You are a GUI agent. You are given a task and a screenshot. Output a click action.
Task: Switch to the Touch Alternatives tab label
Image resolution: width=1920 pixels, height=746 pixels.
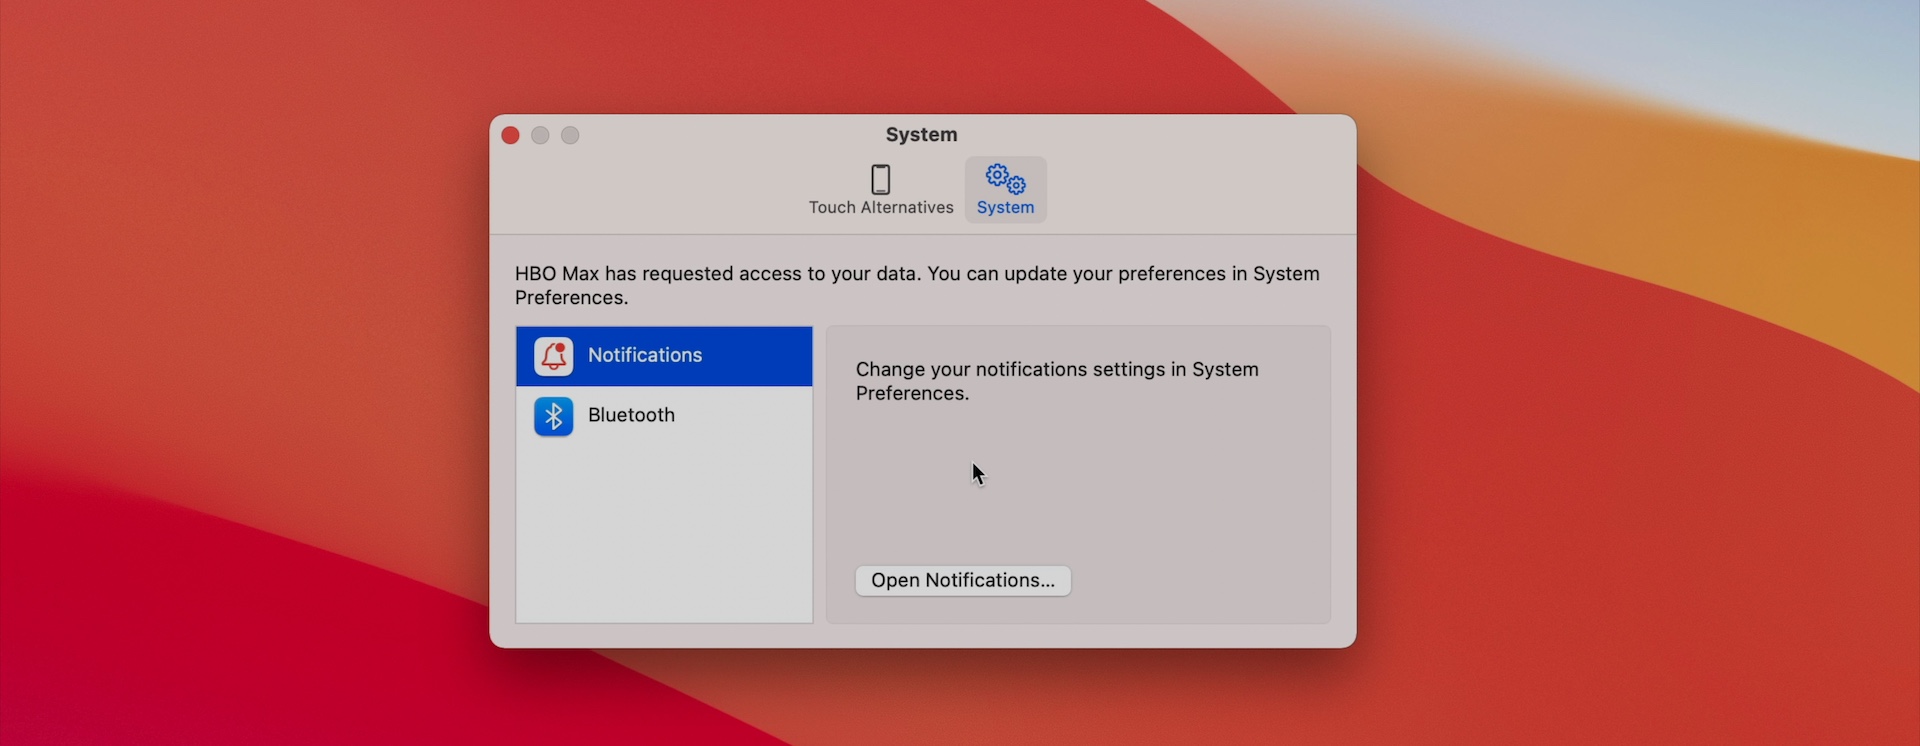[880, 208]
